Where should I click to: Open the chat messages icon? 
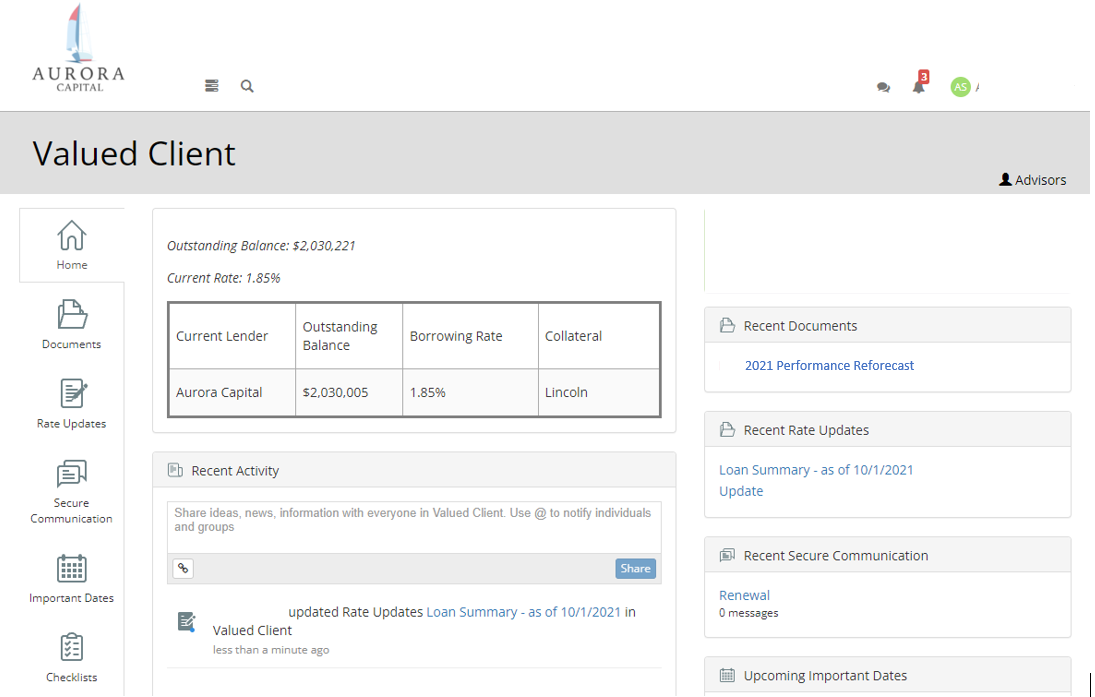coord(883,88)
